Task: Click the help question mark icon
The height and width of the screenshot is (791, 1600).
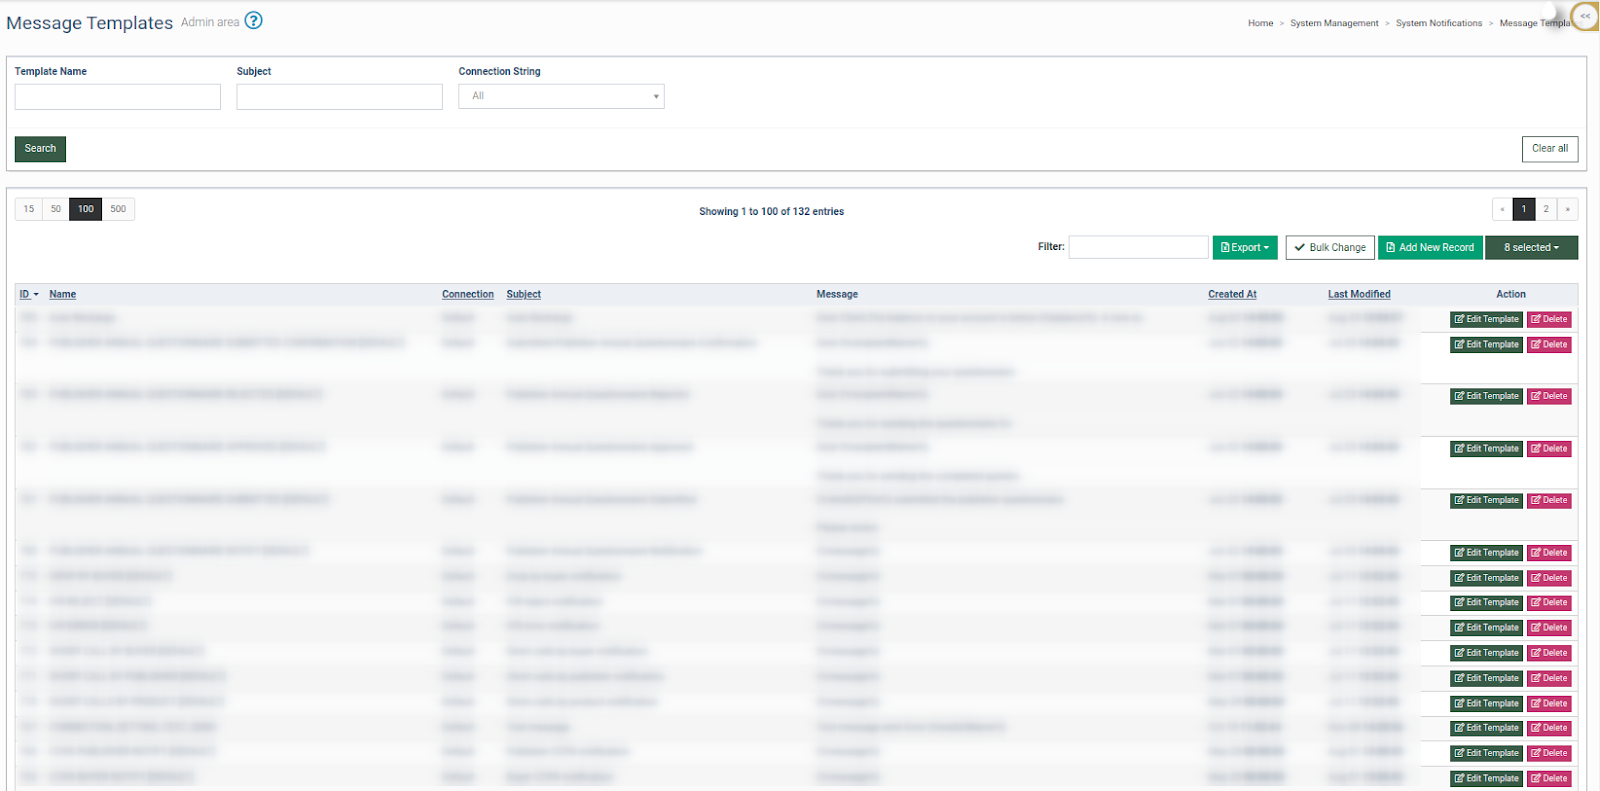Action: tap(254, 21)
